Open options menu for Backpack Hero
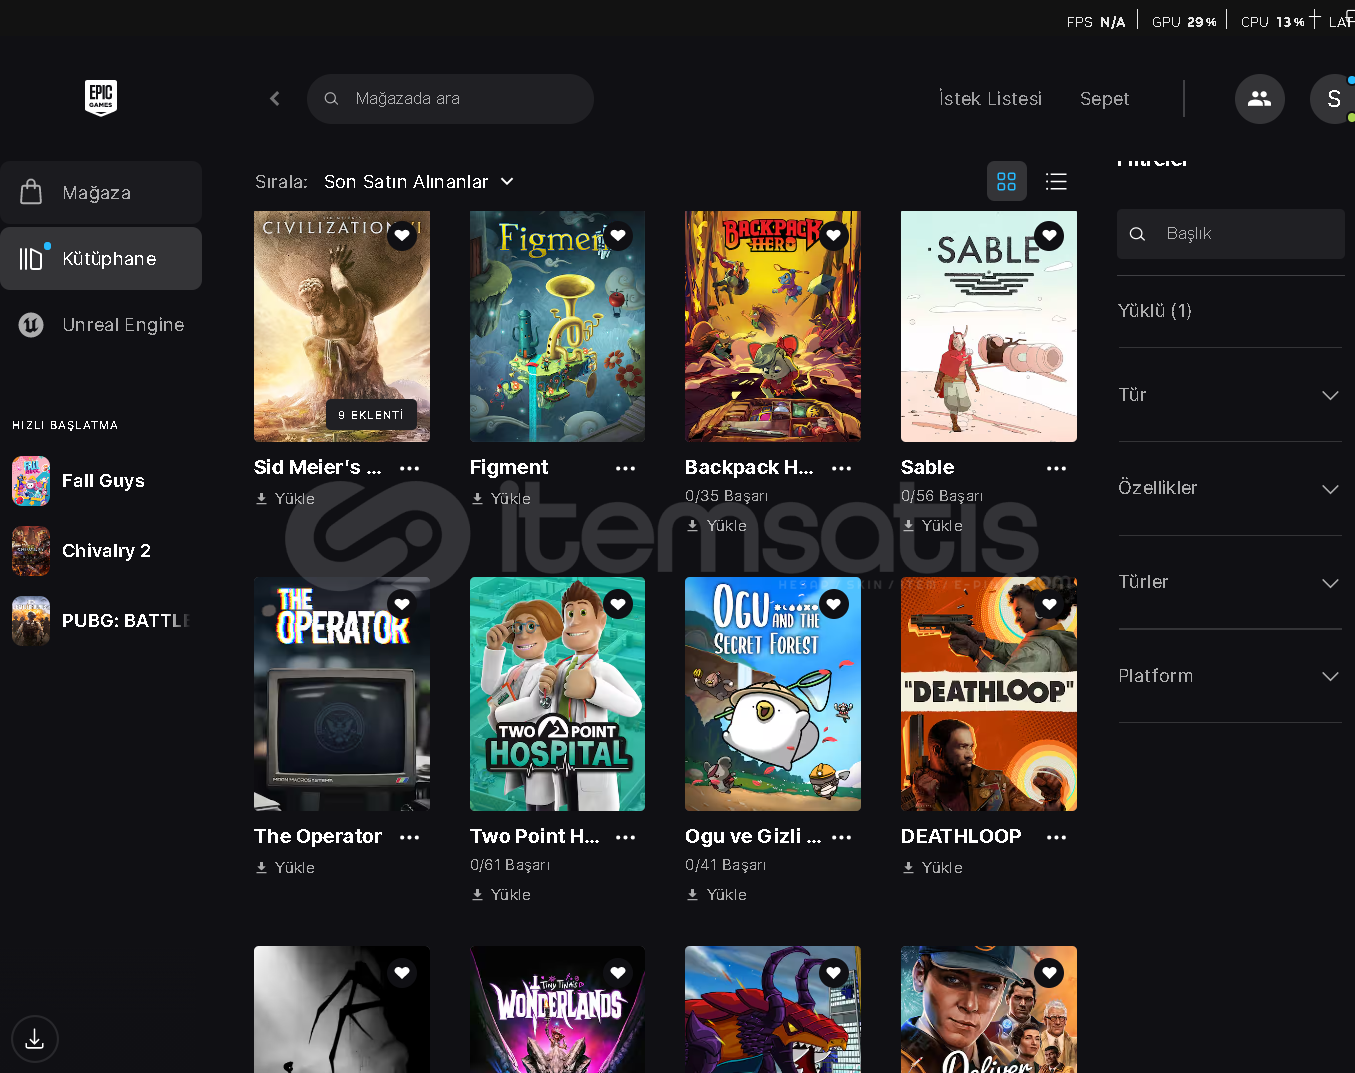This screenshot has width=1355, height=1073. pos(842,468)
